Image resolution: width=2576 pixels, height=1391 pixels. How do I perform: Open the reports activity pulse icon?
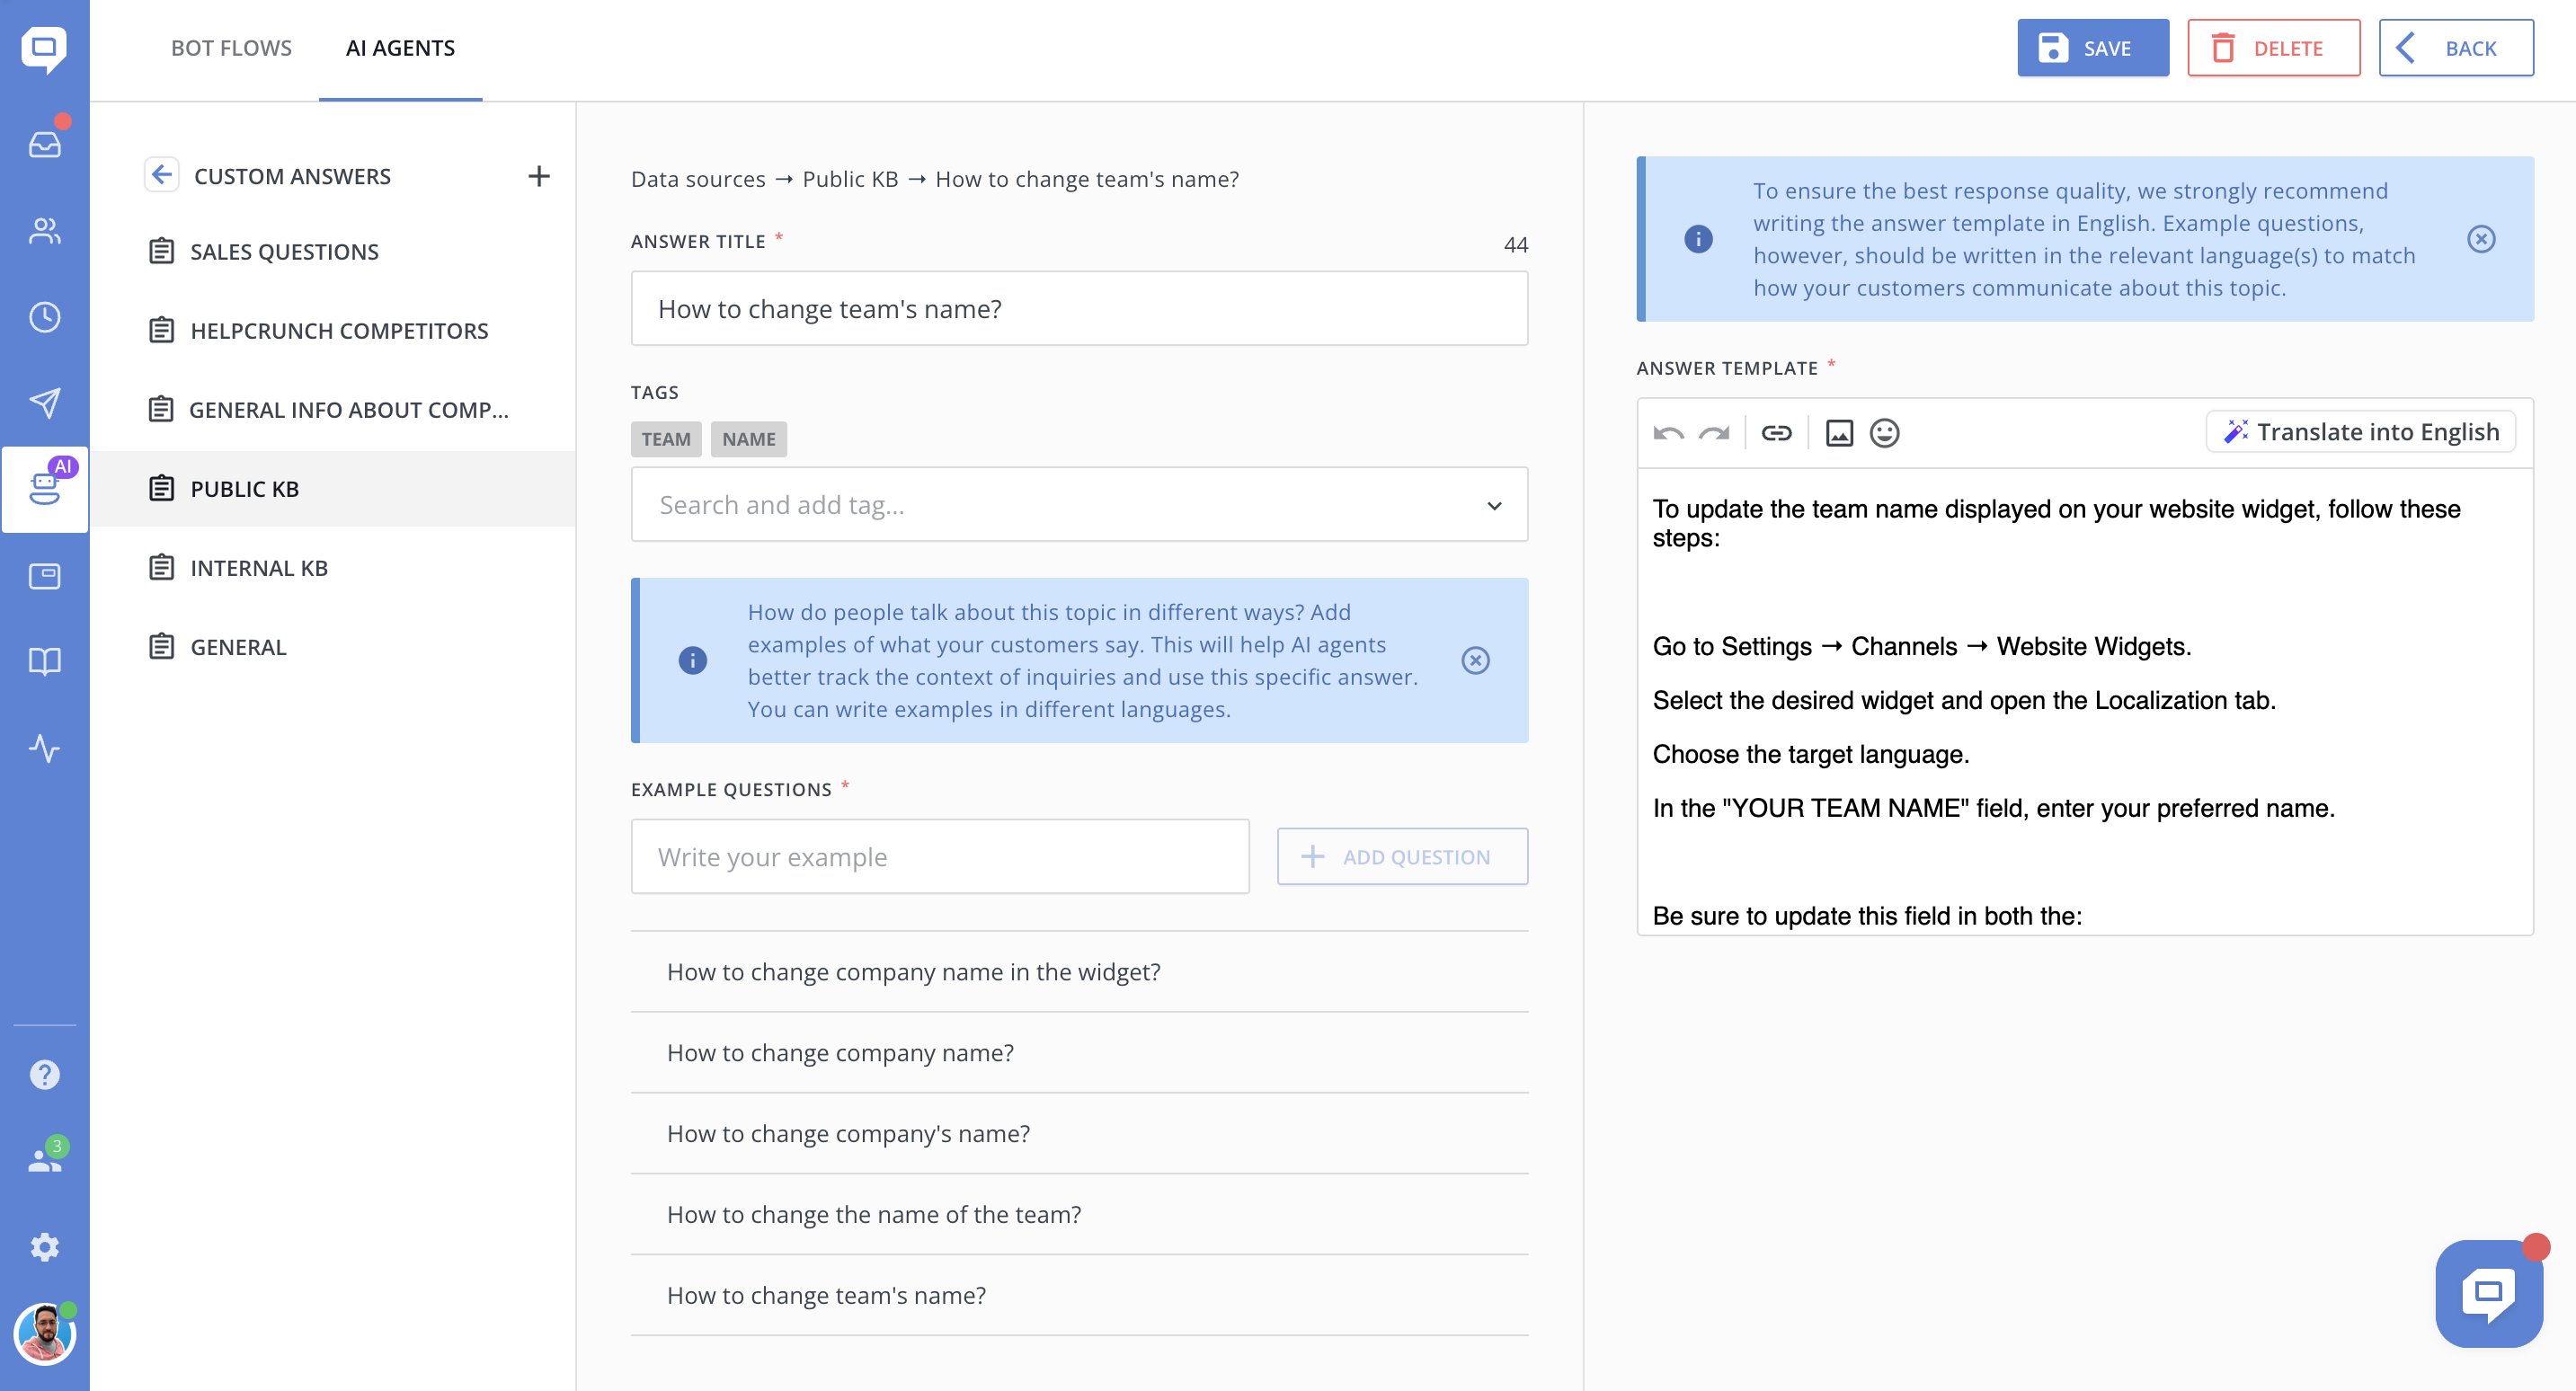tap(44, 748)
